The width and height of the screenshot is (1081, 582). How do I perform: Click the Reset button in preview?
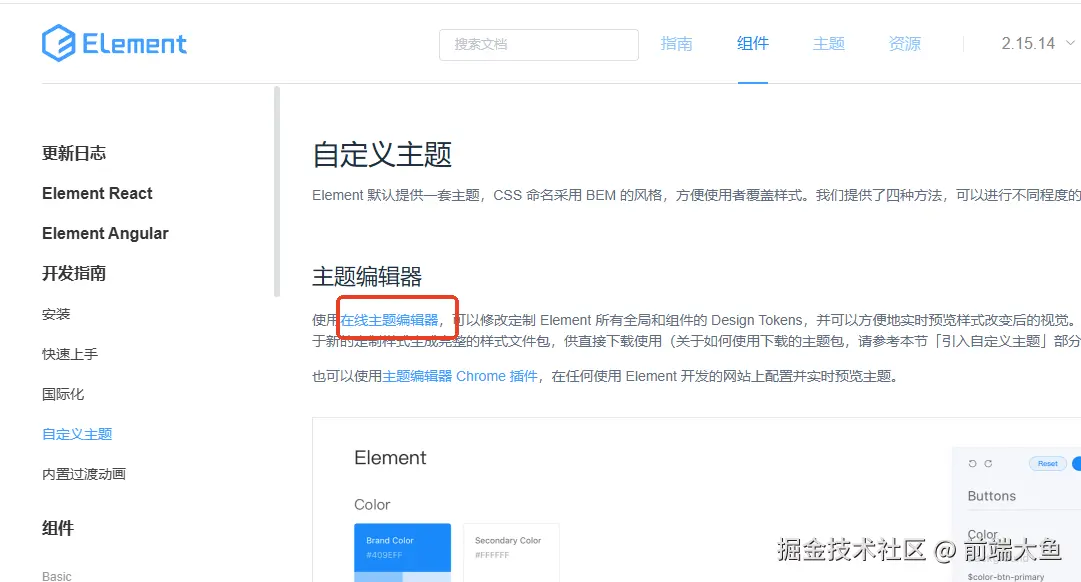(1047, 463)
